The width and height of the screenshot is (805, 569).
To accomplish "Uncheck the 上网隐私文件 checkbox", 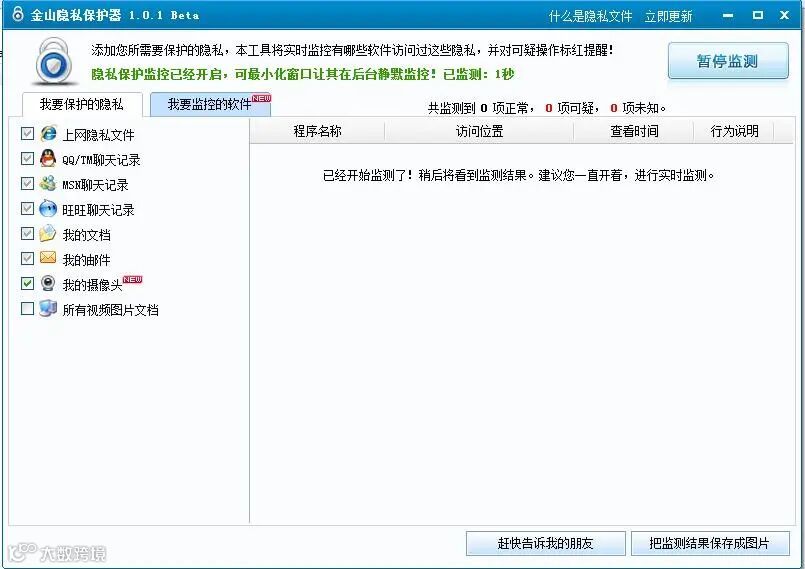I will click(x=27, y=134).
